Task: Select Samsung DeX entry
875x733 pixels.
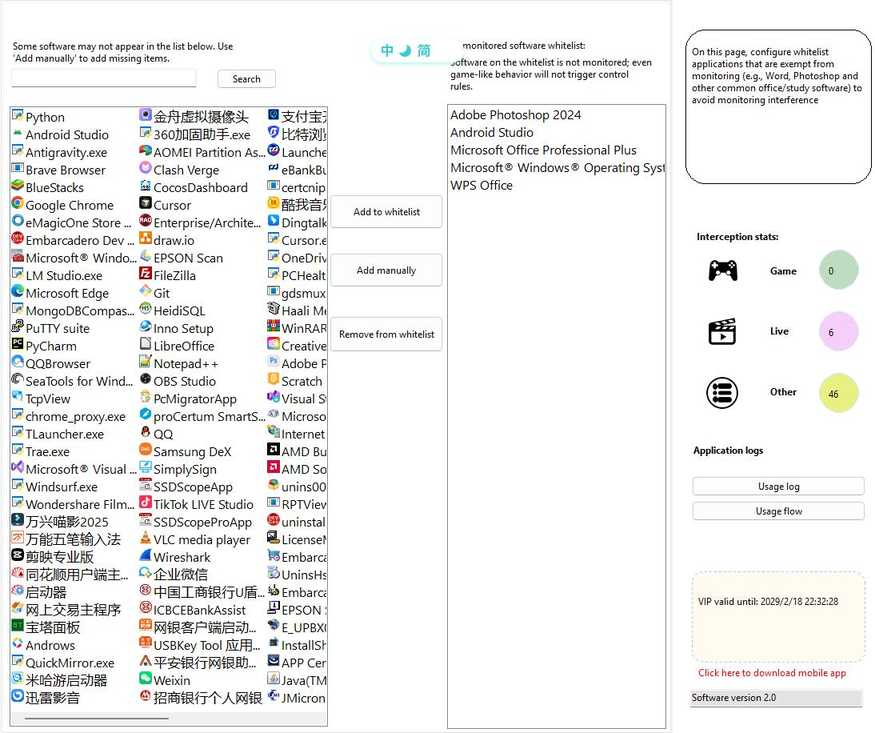Action: (x=185, y=451)
